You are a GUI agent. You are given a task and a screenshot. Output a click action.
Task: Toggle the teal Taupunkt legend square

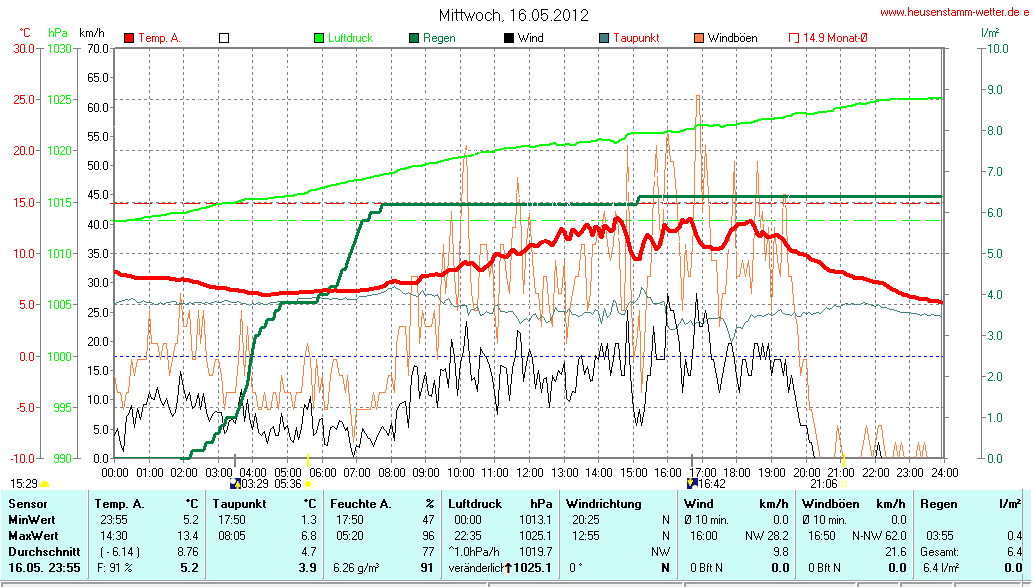tap(603, 38)
